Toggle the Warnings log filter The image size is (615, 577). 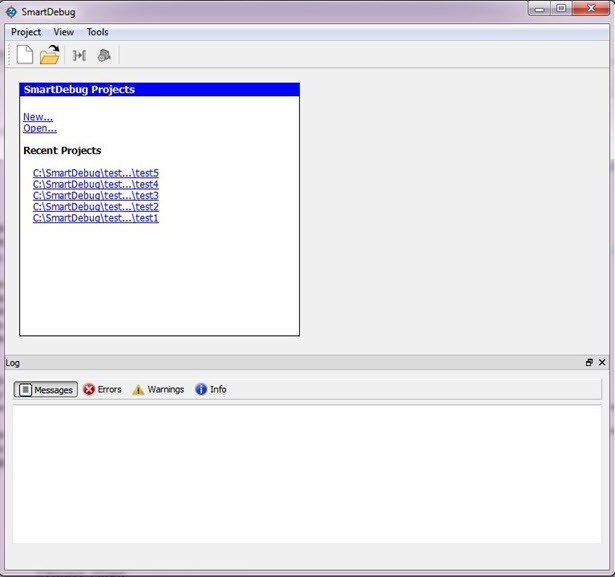(158, 389)
